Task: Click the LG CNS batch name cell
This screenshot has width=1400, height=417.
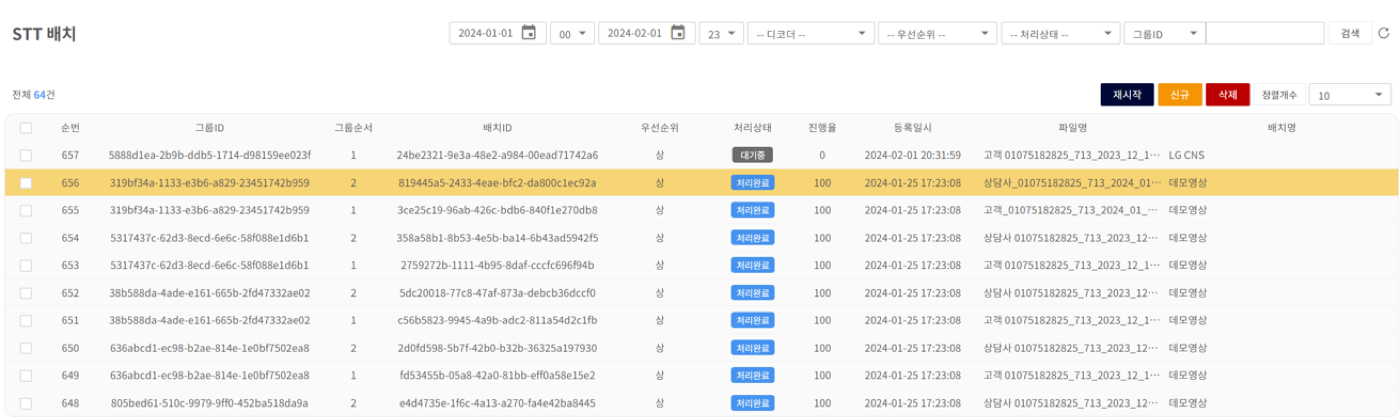Action: [1188, 155]
